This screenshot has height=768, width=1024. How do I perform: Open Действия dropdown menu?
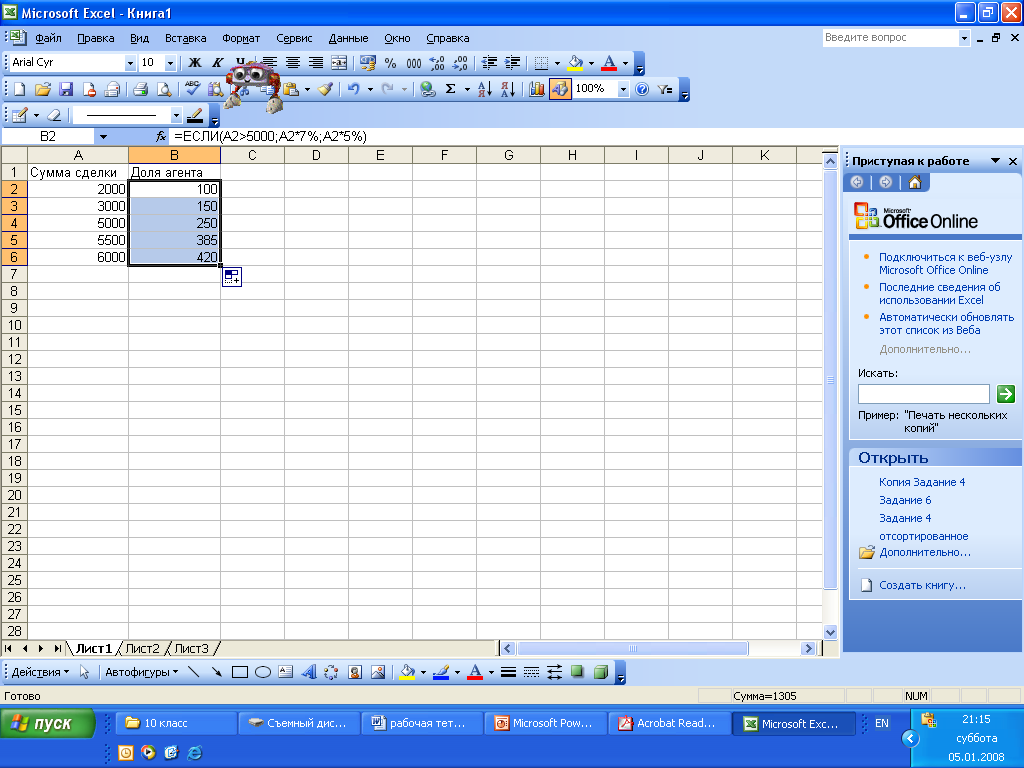tap(40, 672)
